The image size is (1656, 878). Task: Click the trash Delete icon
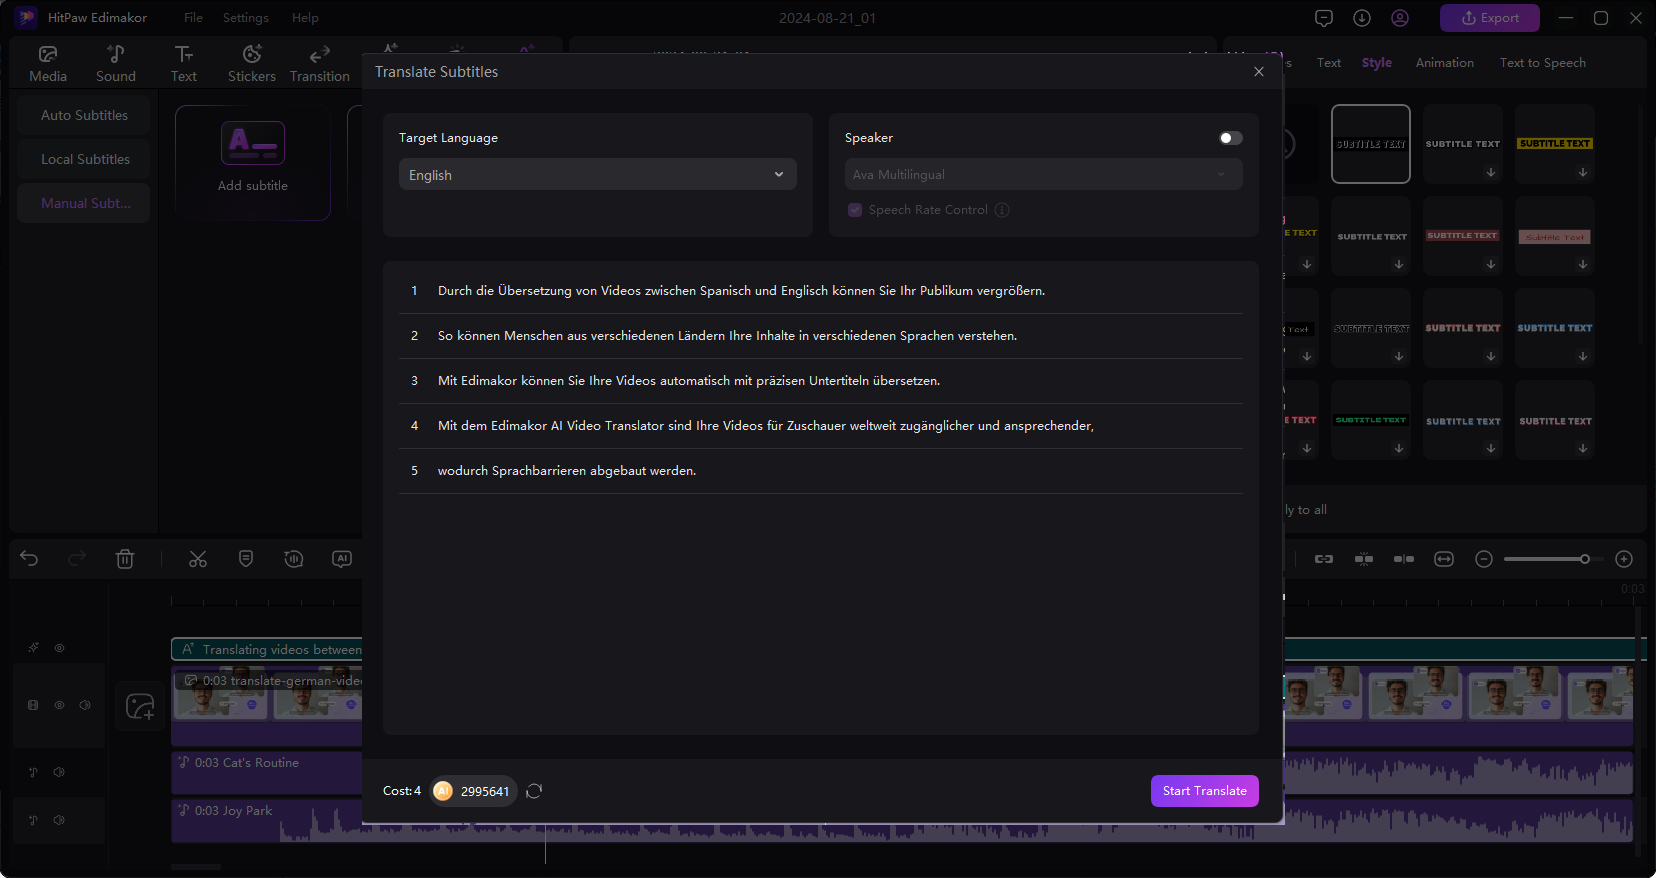(x=125, y=559)
